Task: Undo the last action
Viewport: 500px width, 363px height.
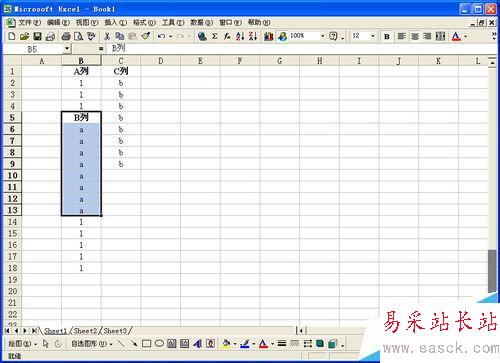Action: pos(162,36)
